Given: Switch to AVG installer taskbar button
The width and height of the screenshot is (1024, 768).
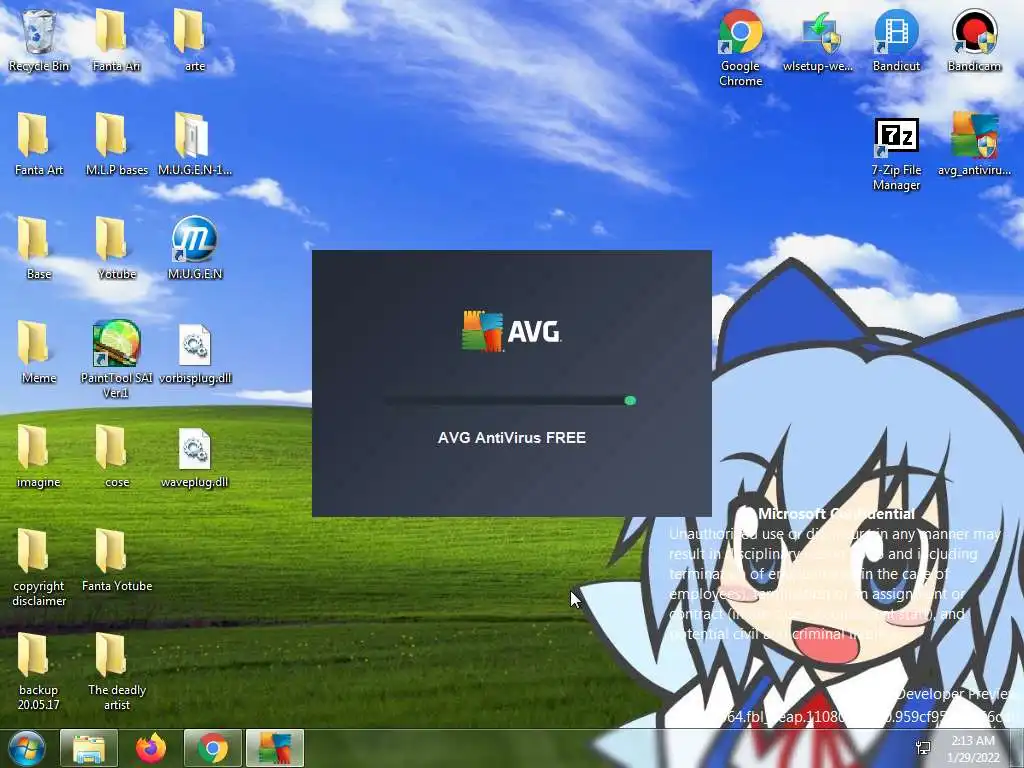Looking at the screenshot, I should coord(275,748).
